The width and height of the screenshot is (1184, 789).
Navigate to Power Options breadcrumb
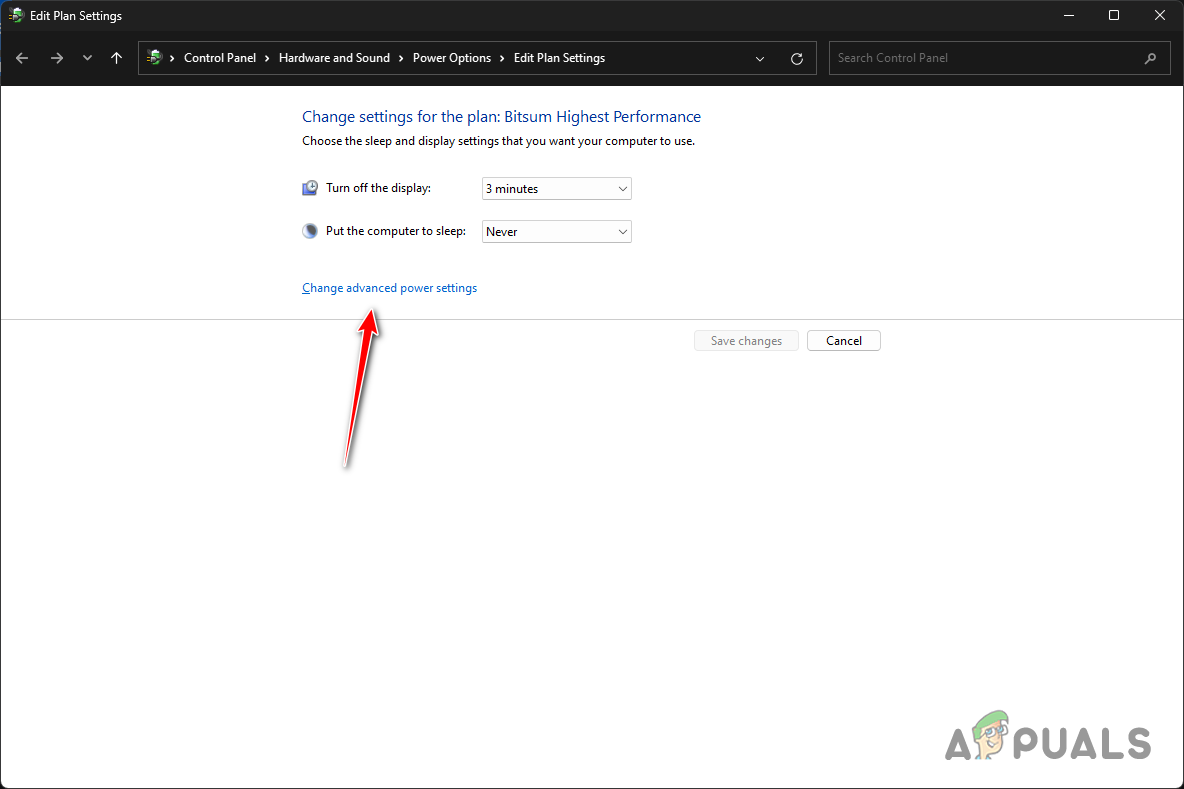[x=452, y=57]
